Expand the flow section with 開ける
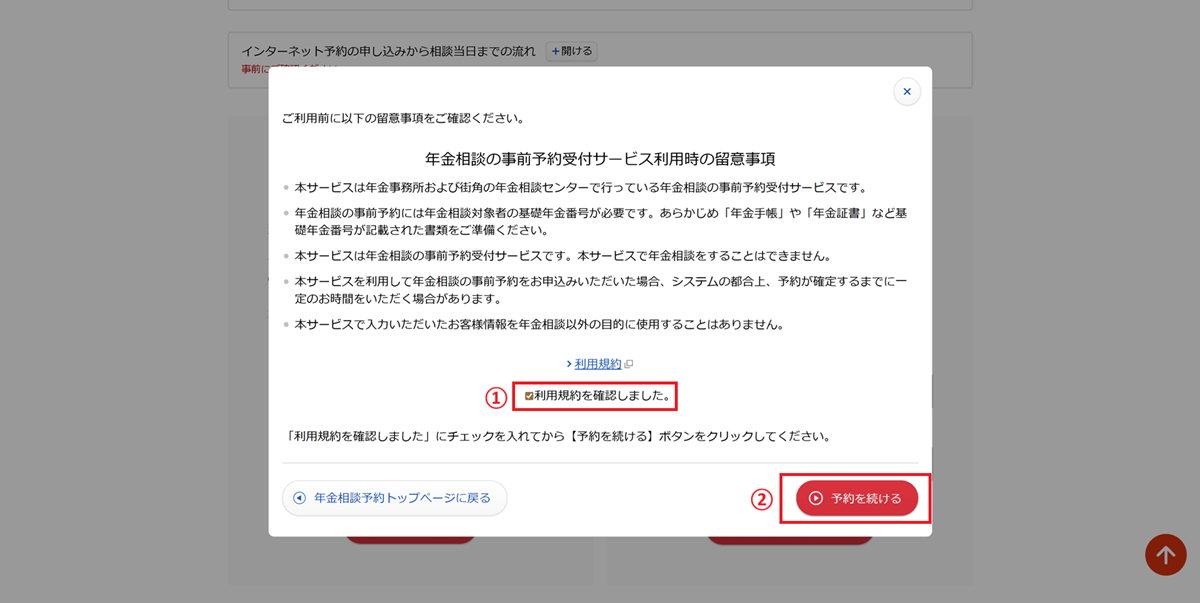Screen dimensions: 1200x603 (571, 51)
